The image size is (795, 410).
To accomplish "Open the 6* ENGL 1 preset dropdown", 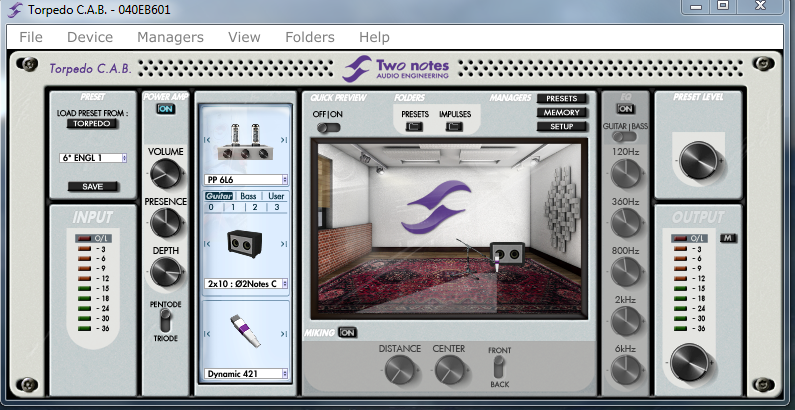I will (x=93, y=158).
